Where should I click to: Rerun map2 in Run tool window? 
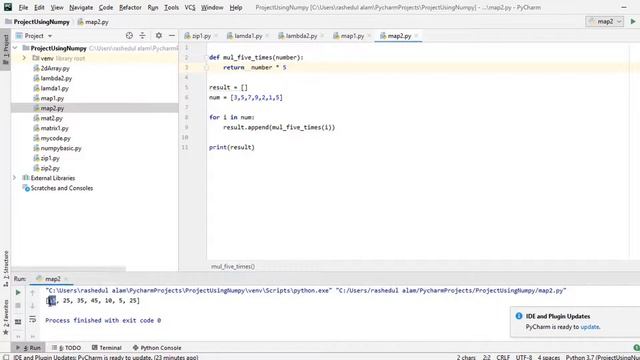(18, 292)
